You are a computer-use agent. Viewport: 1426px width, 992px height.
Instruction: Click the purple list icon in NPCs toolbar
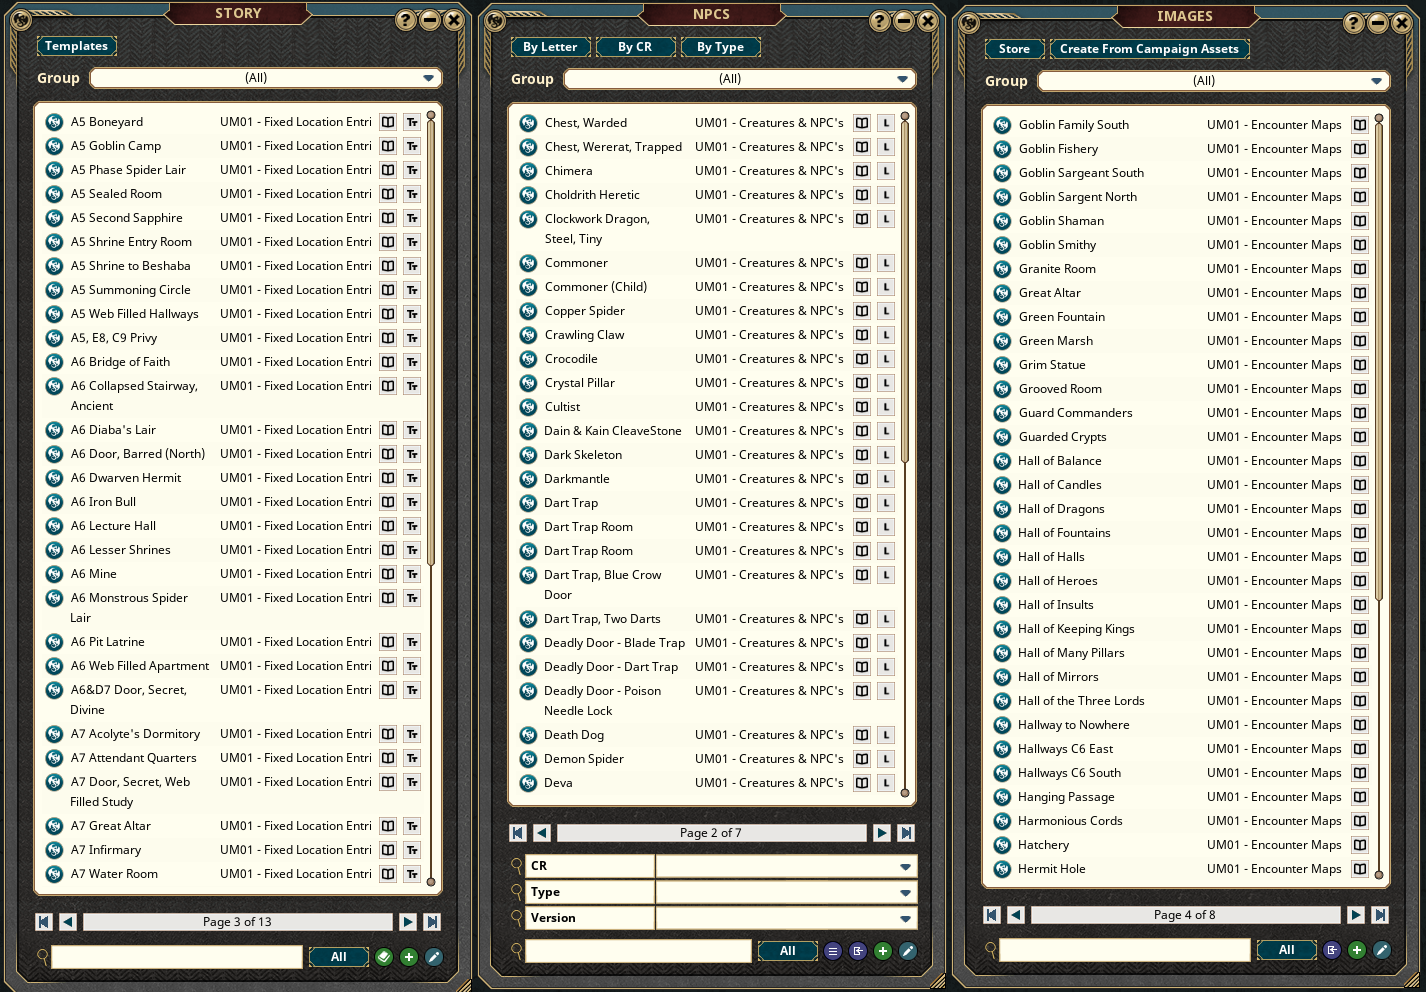[x=833, y=951]
